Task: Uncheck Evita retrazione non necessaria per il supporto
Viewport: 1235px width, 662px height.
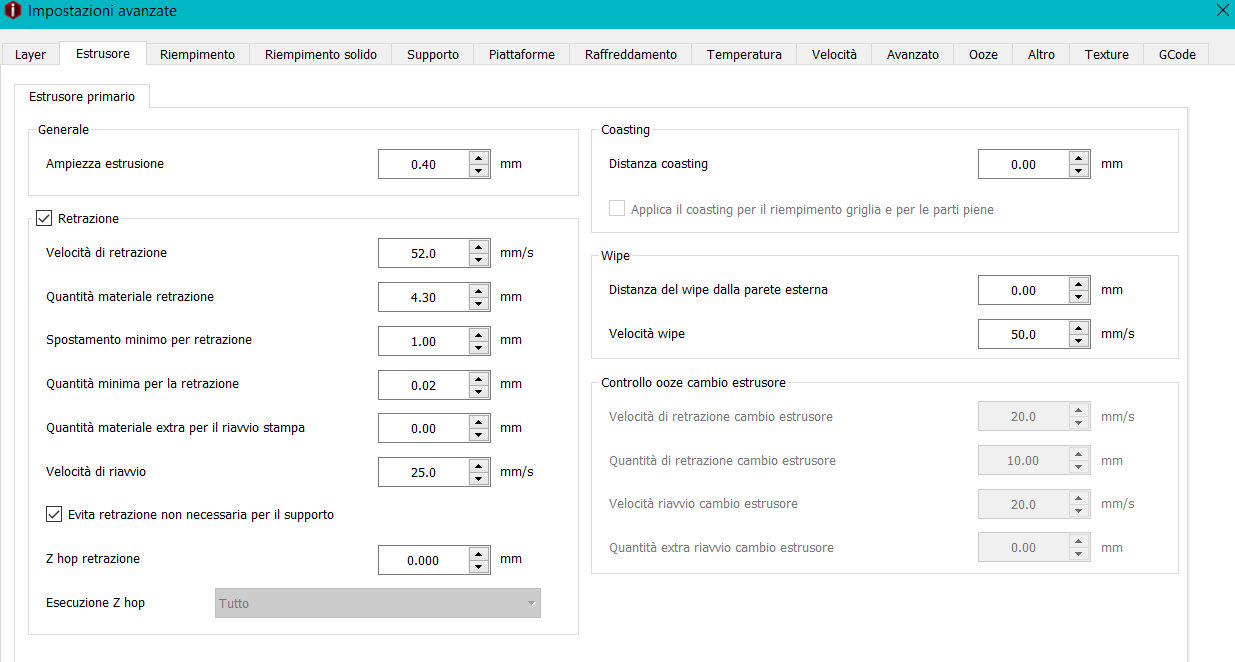Action: pos(54,515)
